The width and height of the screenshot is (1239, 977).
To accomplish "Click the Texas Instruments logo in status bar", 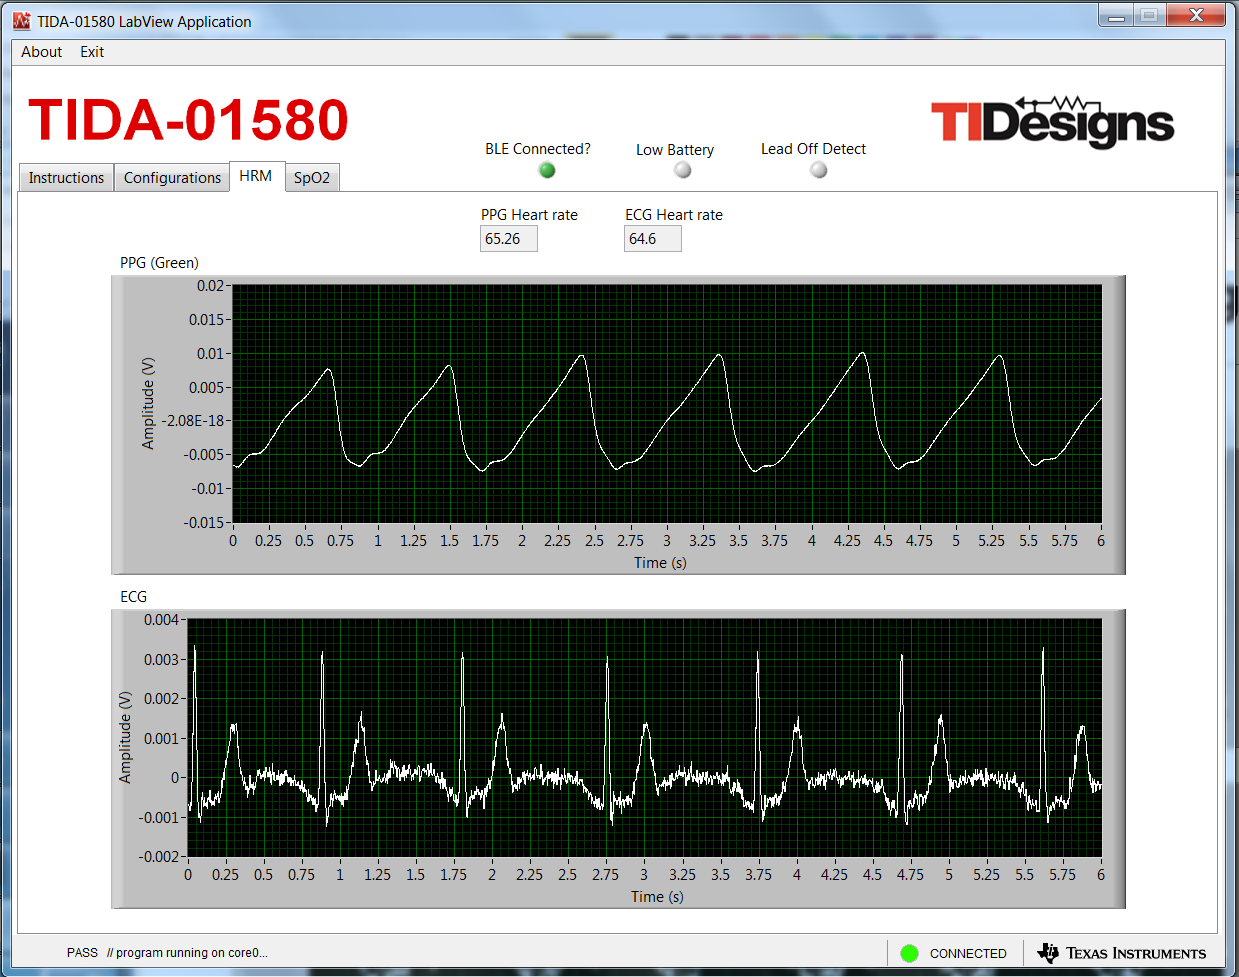I will pyautogui.click(x=1122, y=953).
